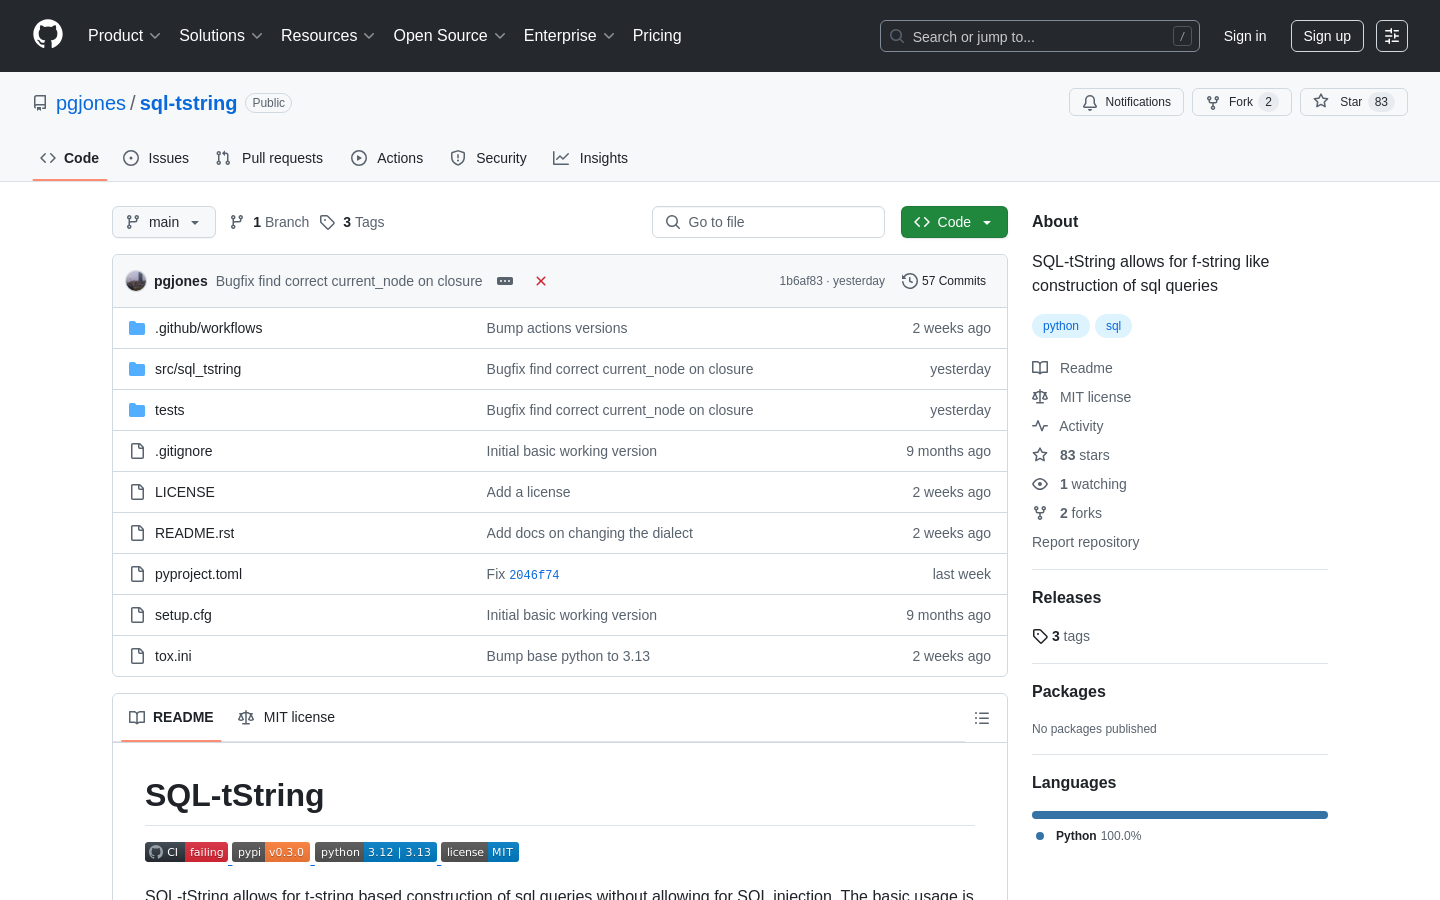Open Report repository link
The height and width of the screenshot is (900, 1440).
1085,542
